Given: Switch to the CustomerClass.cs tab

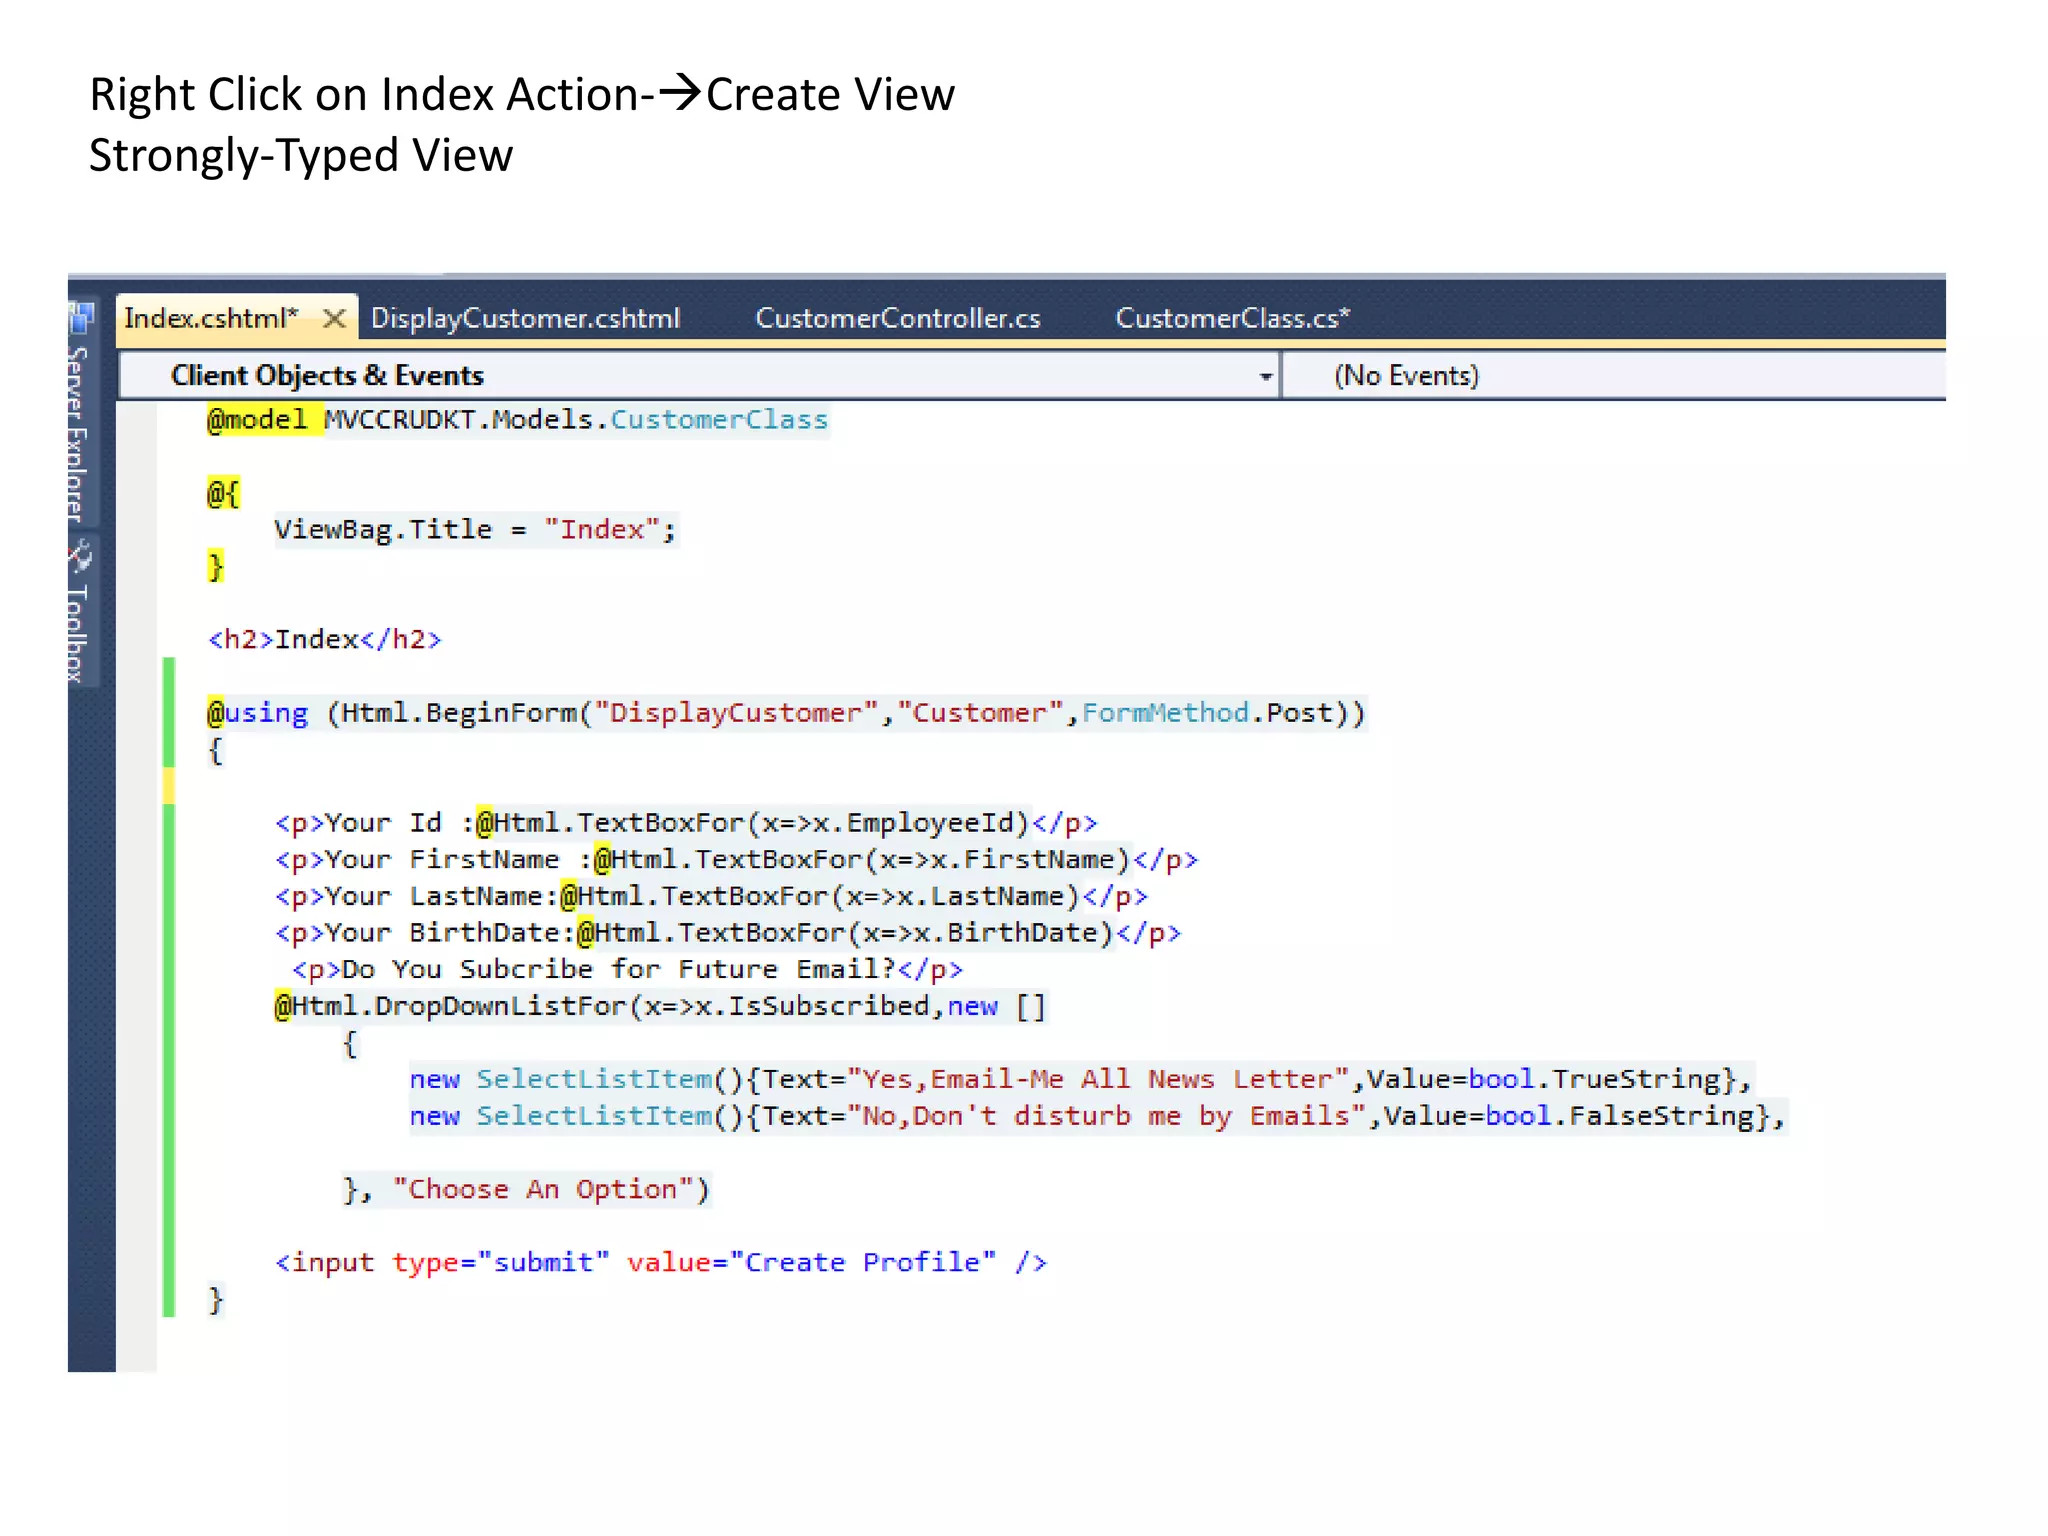Looking at the screenshot, I should [x=1232, y=319].
